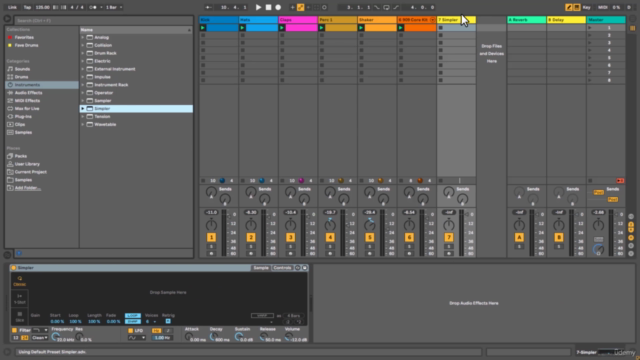Select the A Reverb return track header
Screen dimensions: 640x360
coord(527,20)
